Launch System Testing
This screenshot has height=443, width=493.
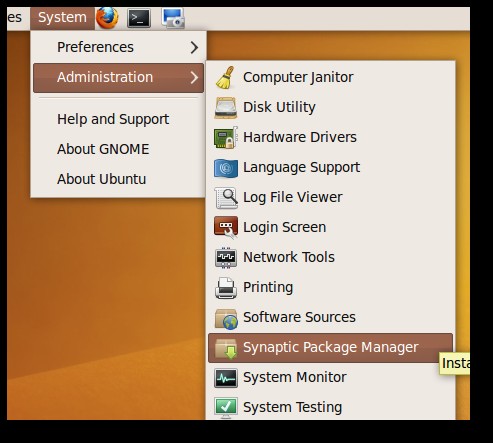tap(330, 407)
